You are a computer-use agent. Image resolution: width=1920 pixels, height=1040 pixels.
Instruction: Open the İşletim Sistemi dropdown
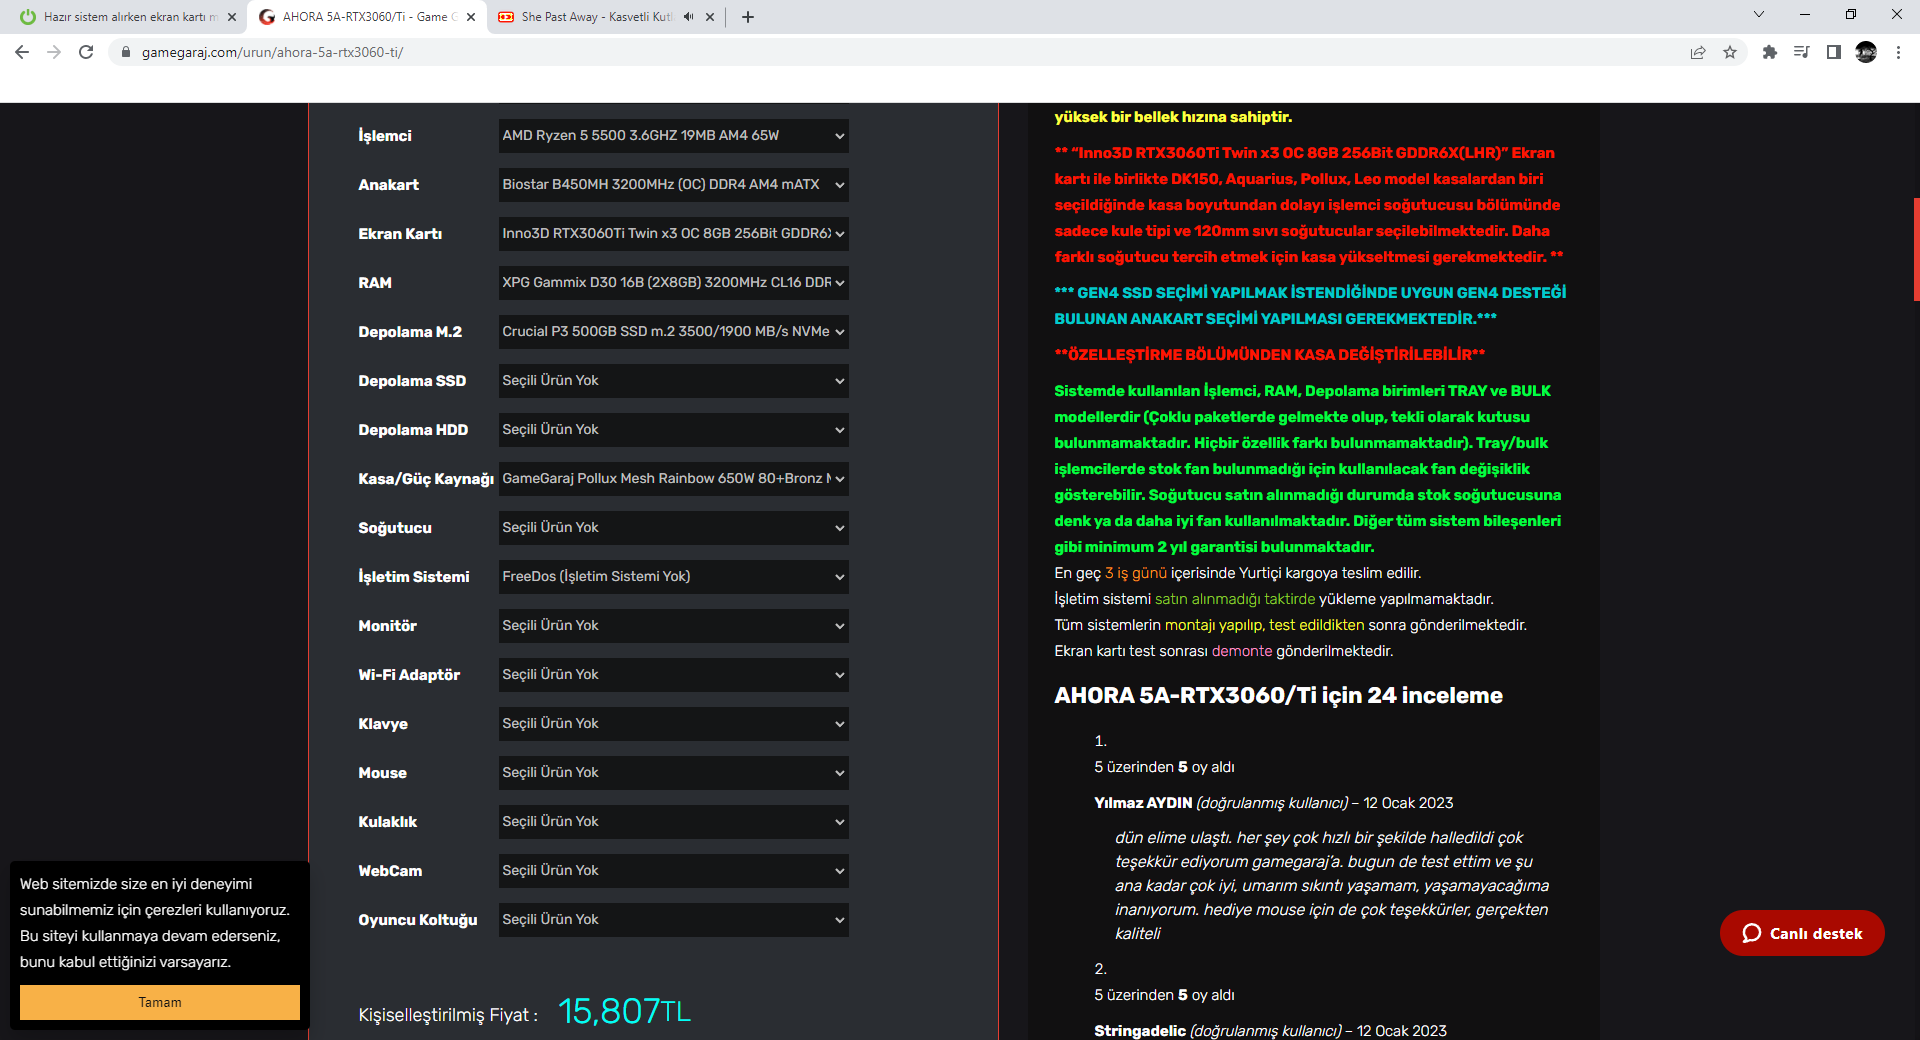coord(674,577)
